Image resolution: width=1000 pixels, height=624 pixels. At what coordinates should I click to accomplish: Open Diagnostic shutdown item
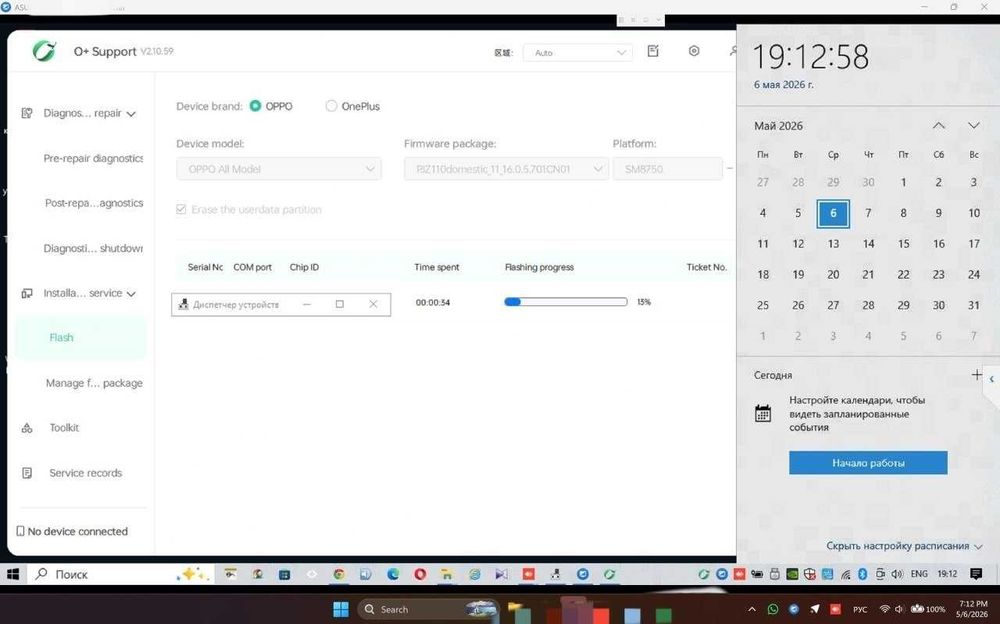tap(93, 248)
